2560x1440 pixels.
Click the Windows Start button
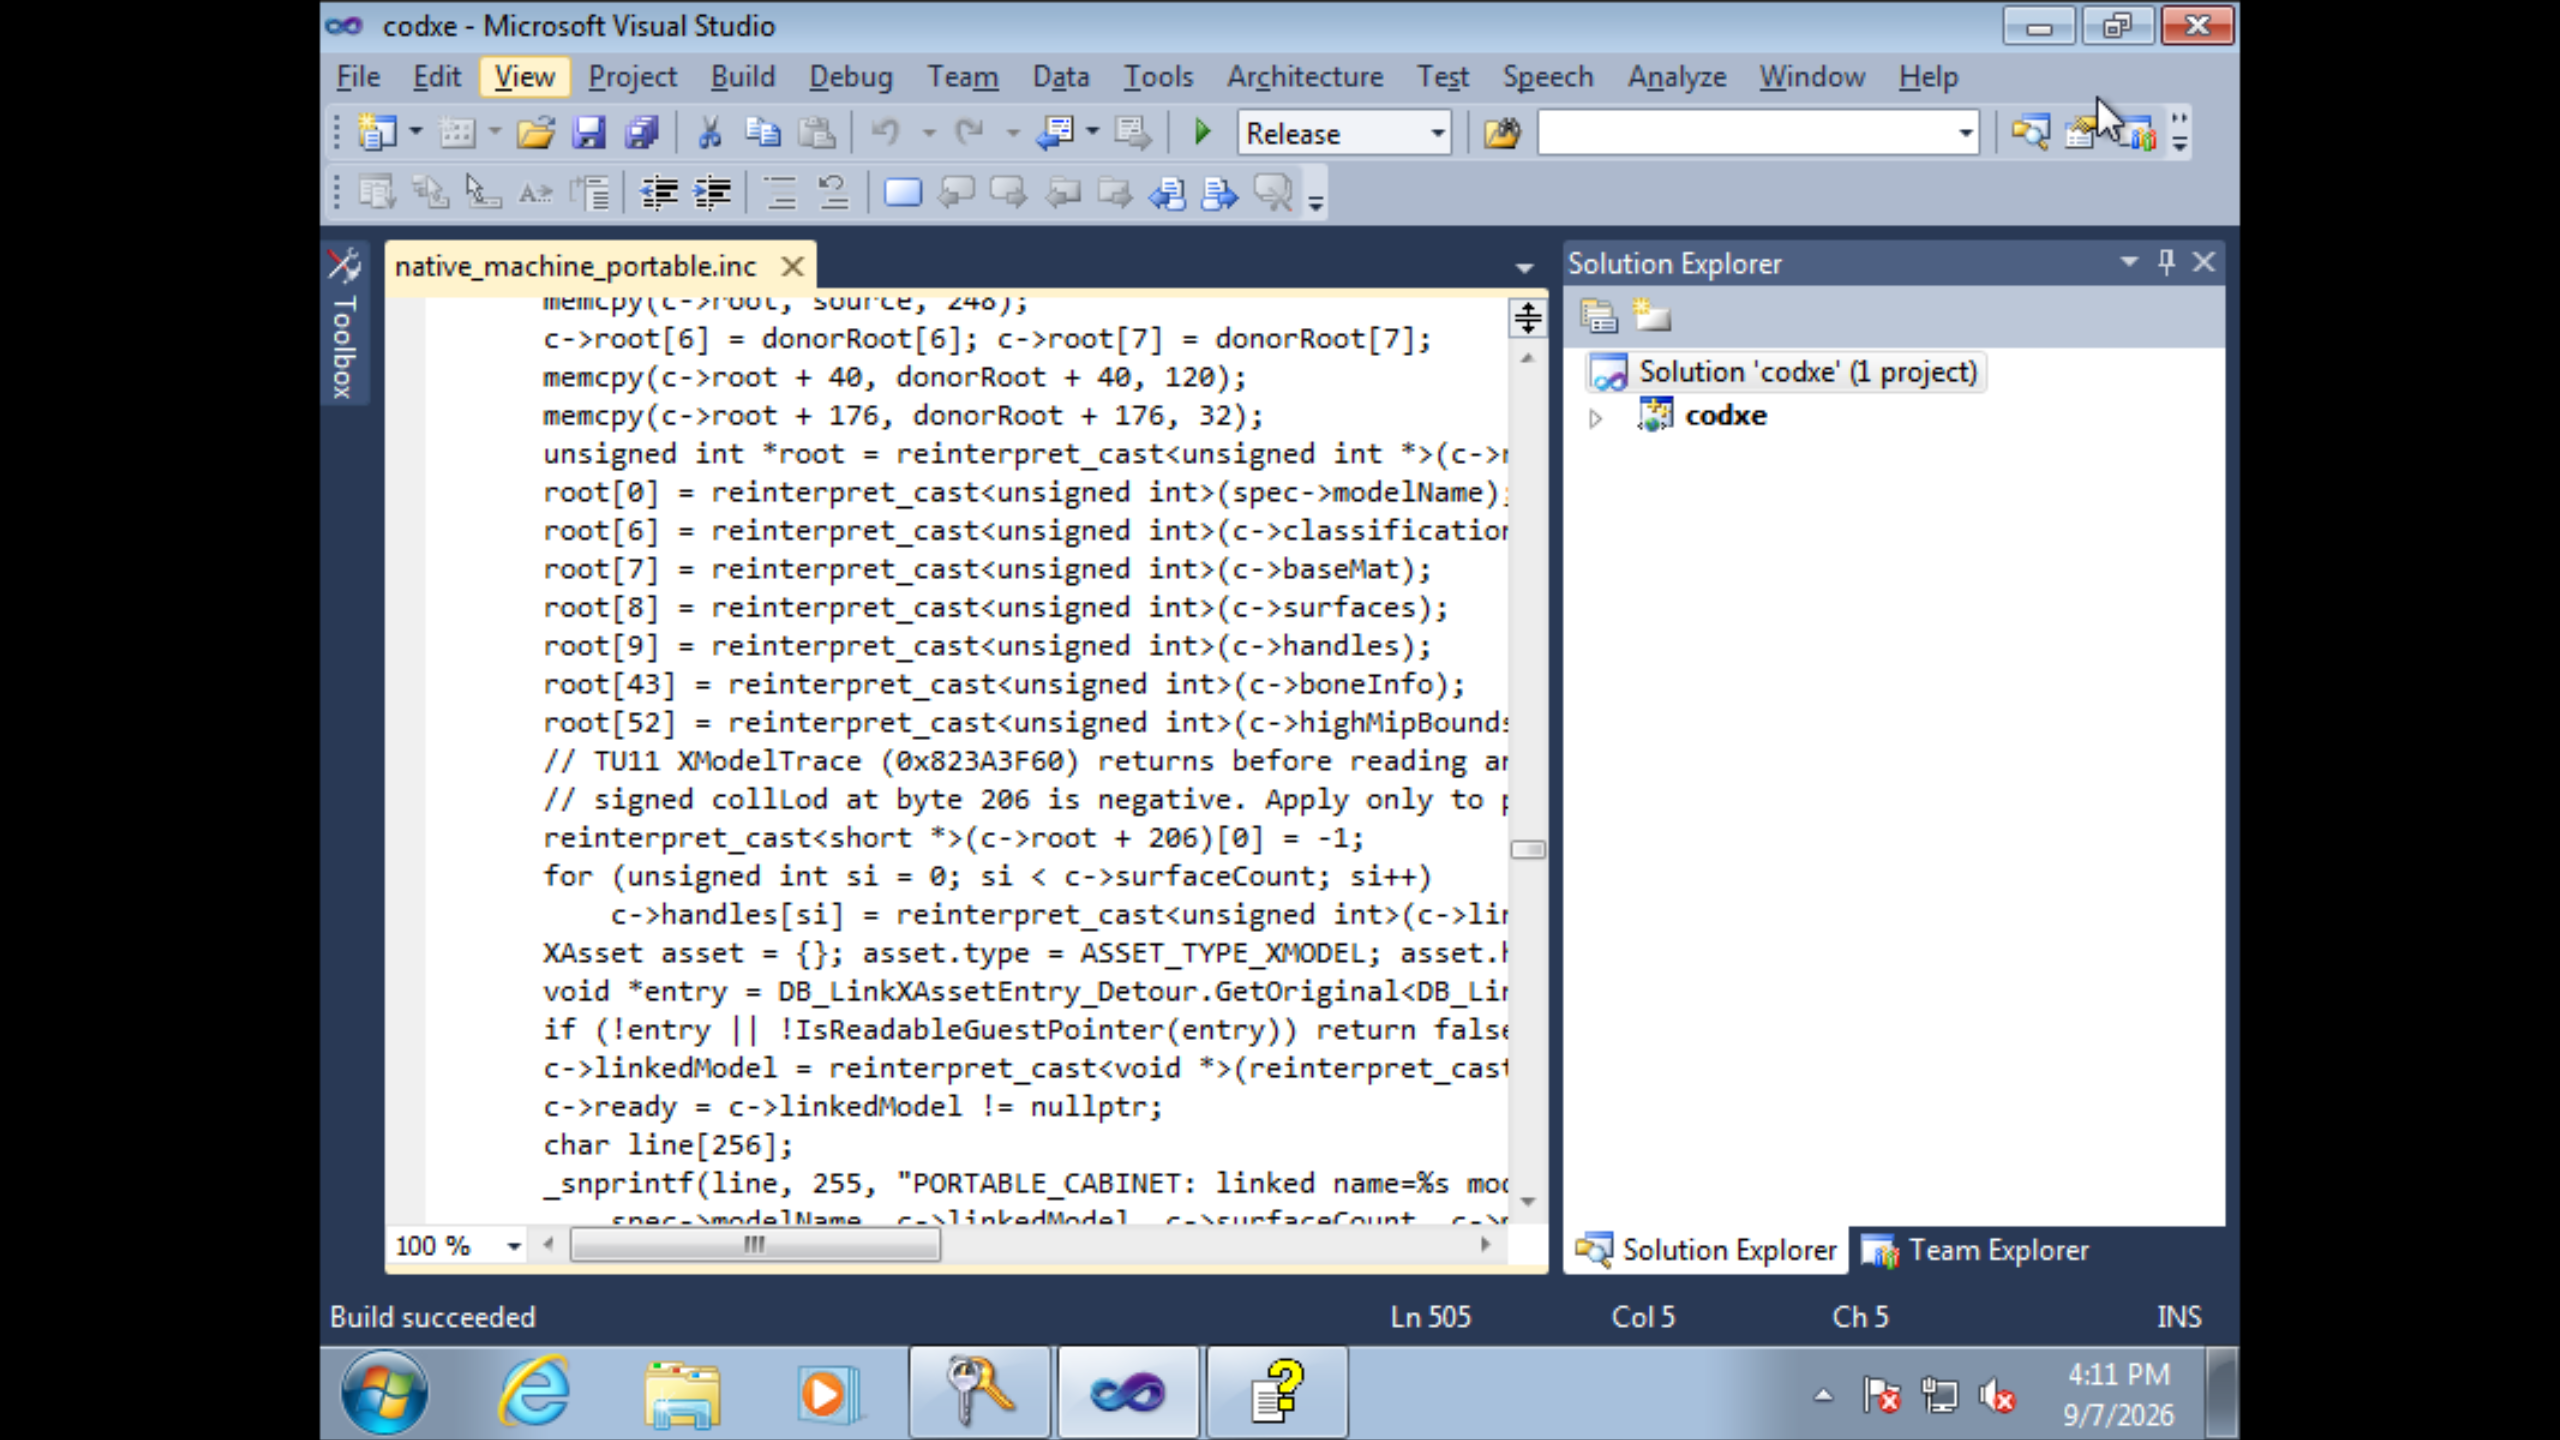(384, 1392)
